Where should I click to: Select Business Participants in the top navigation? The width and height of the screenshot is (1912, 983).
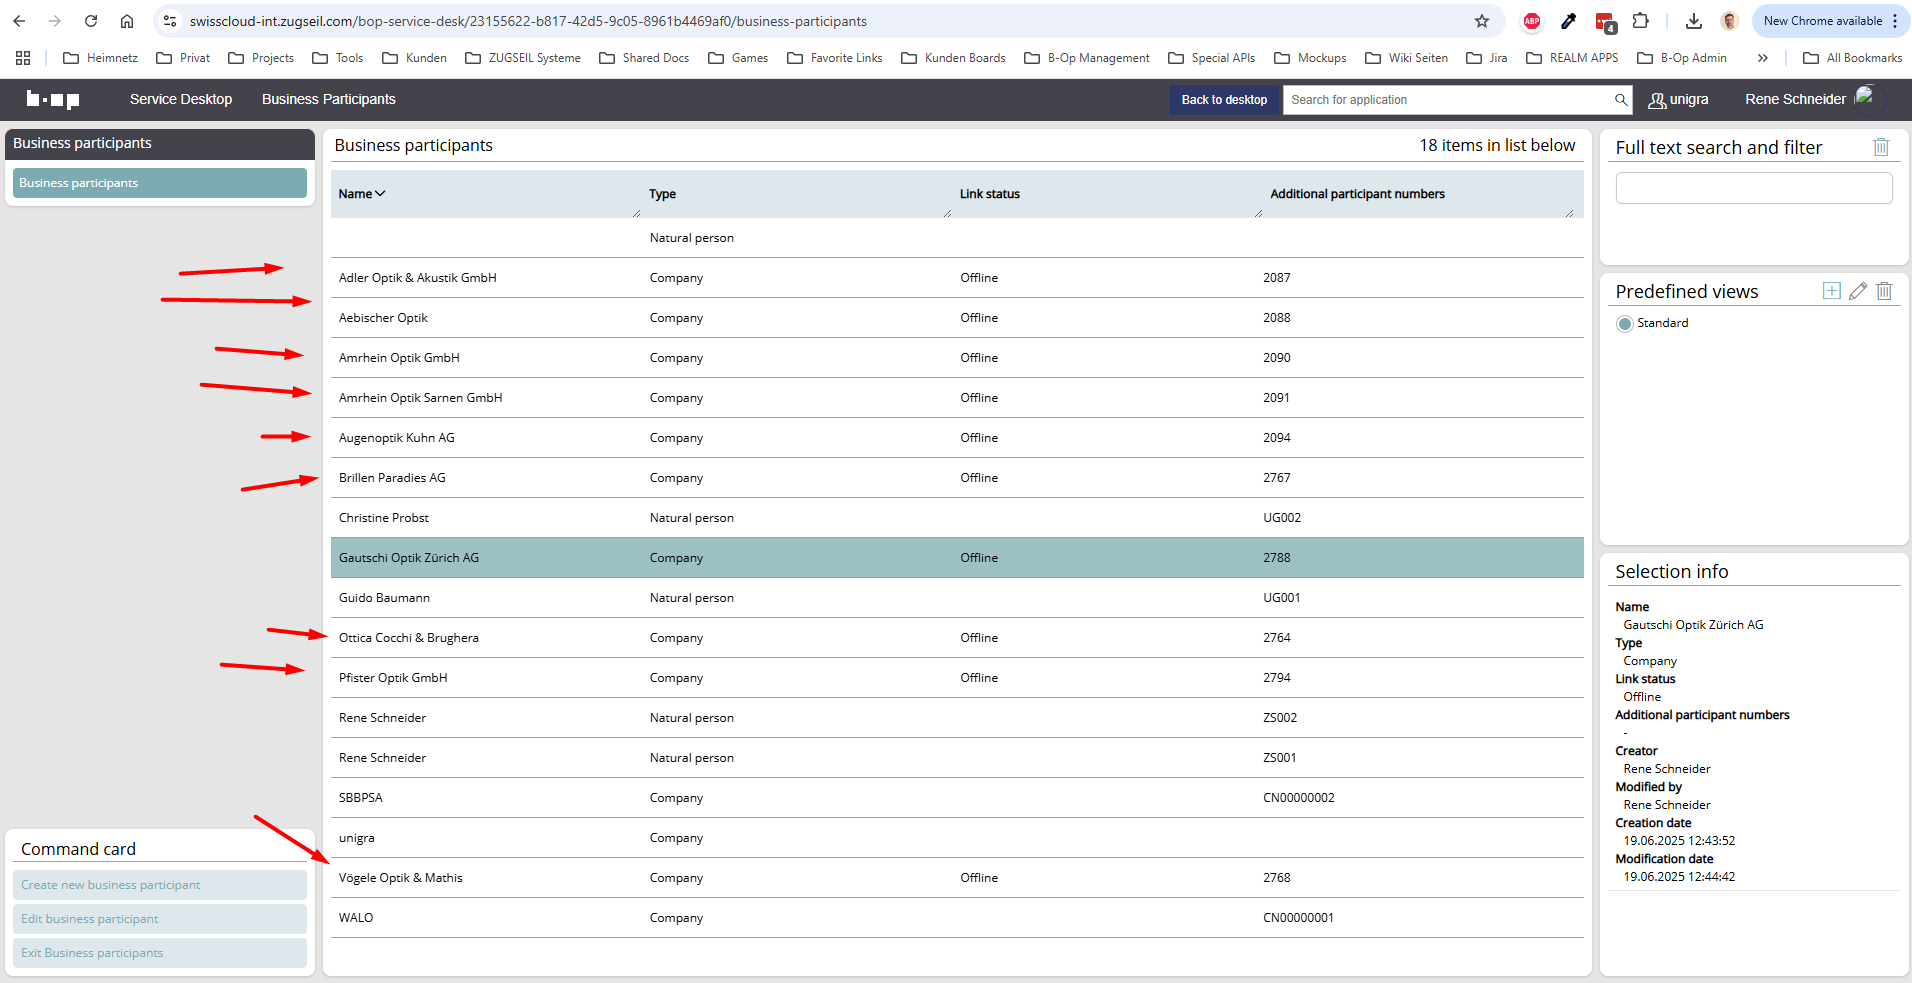point(328,99)
